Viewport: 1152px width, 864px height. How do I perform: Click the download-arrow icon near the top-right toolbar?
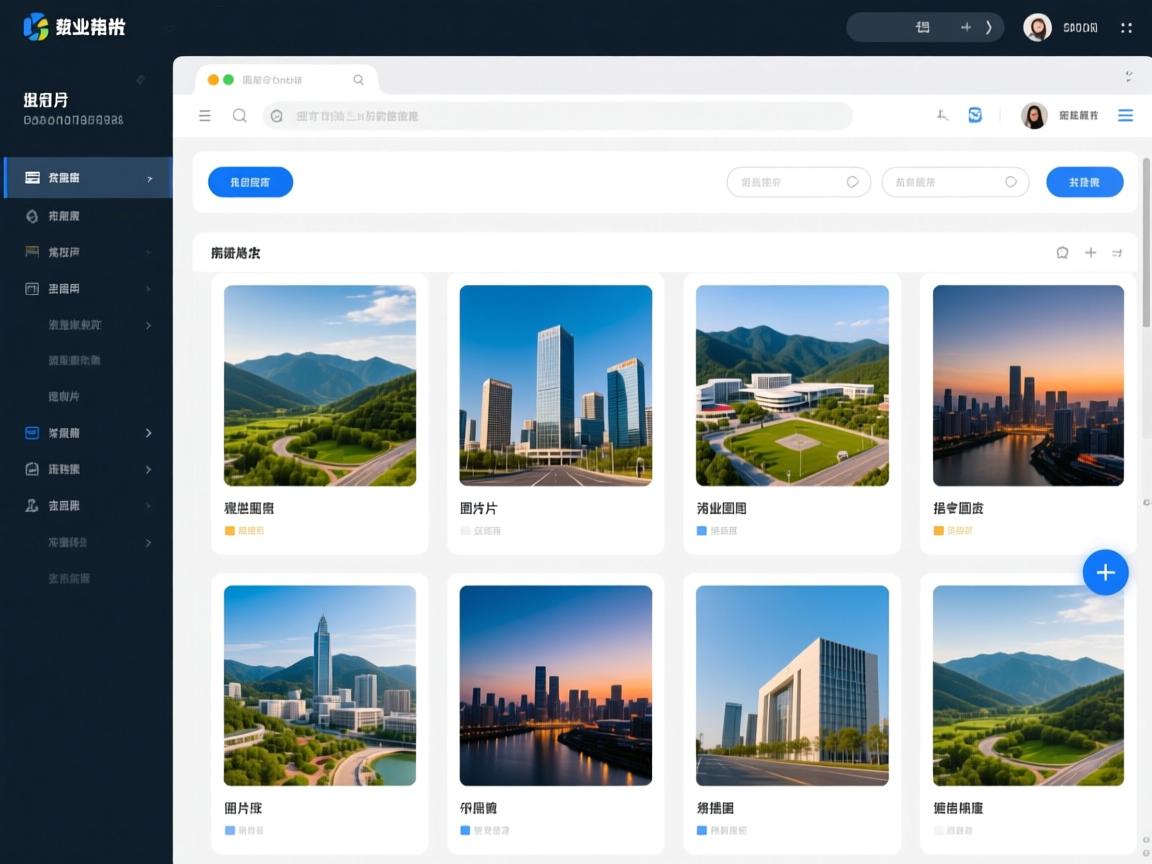941,115
